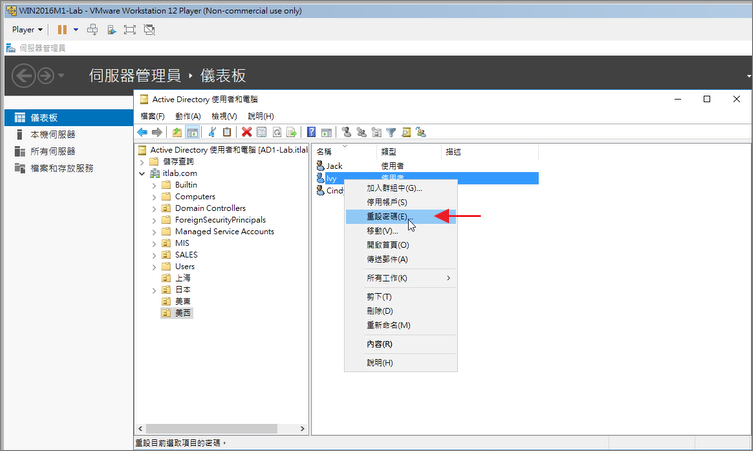Click the VMware send Ctrl+Alt+Del icon
The width and height of the screenshot is (753, 451).
coord(92,30)
